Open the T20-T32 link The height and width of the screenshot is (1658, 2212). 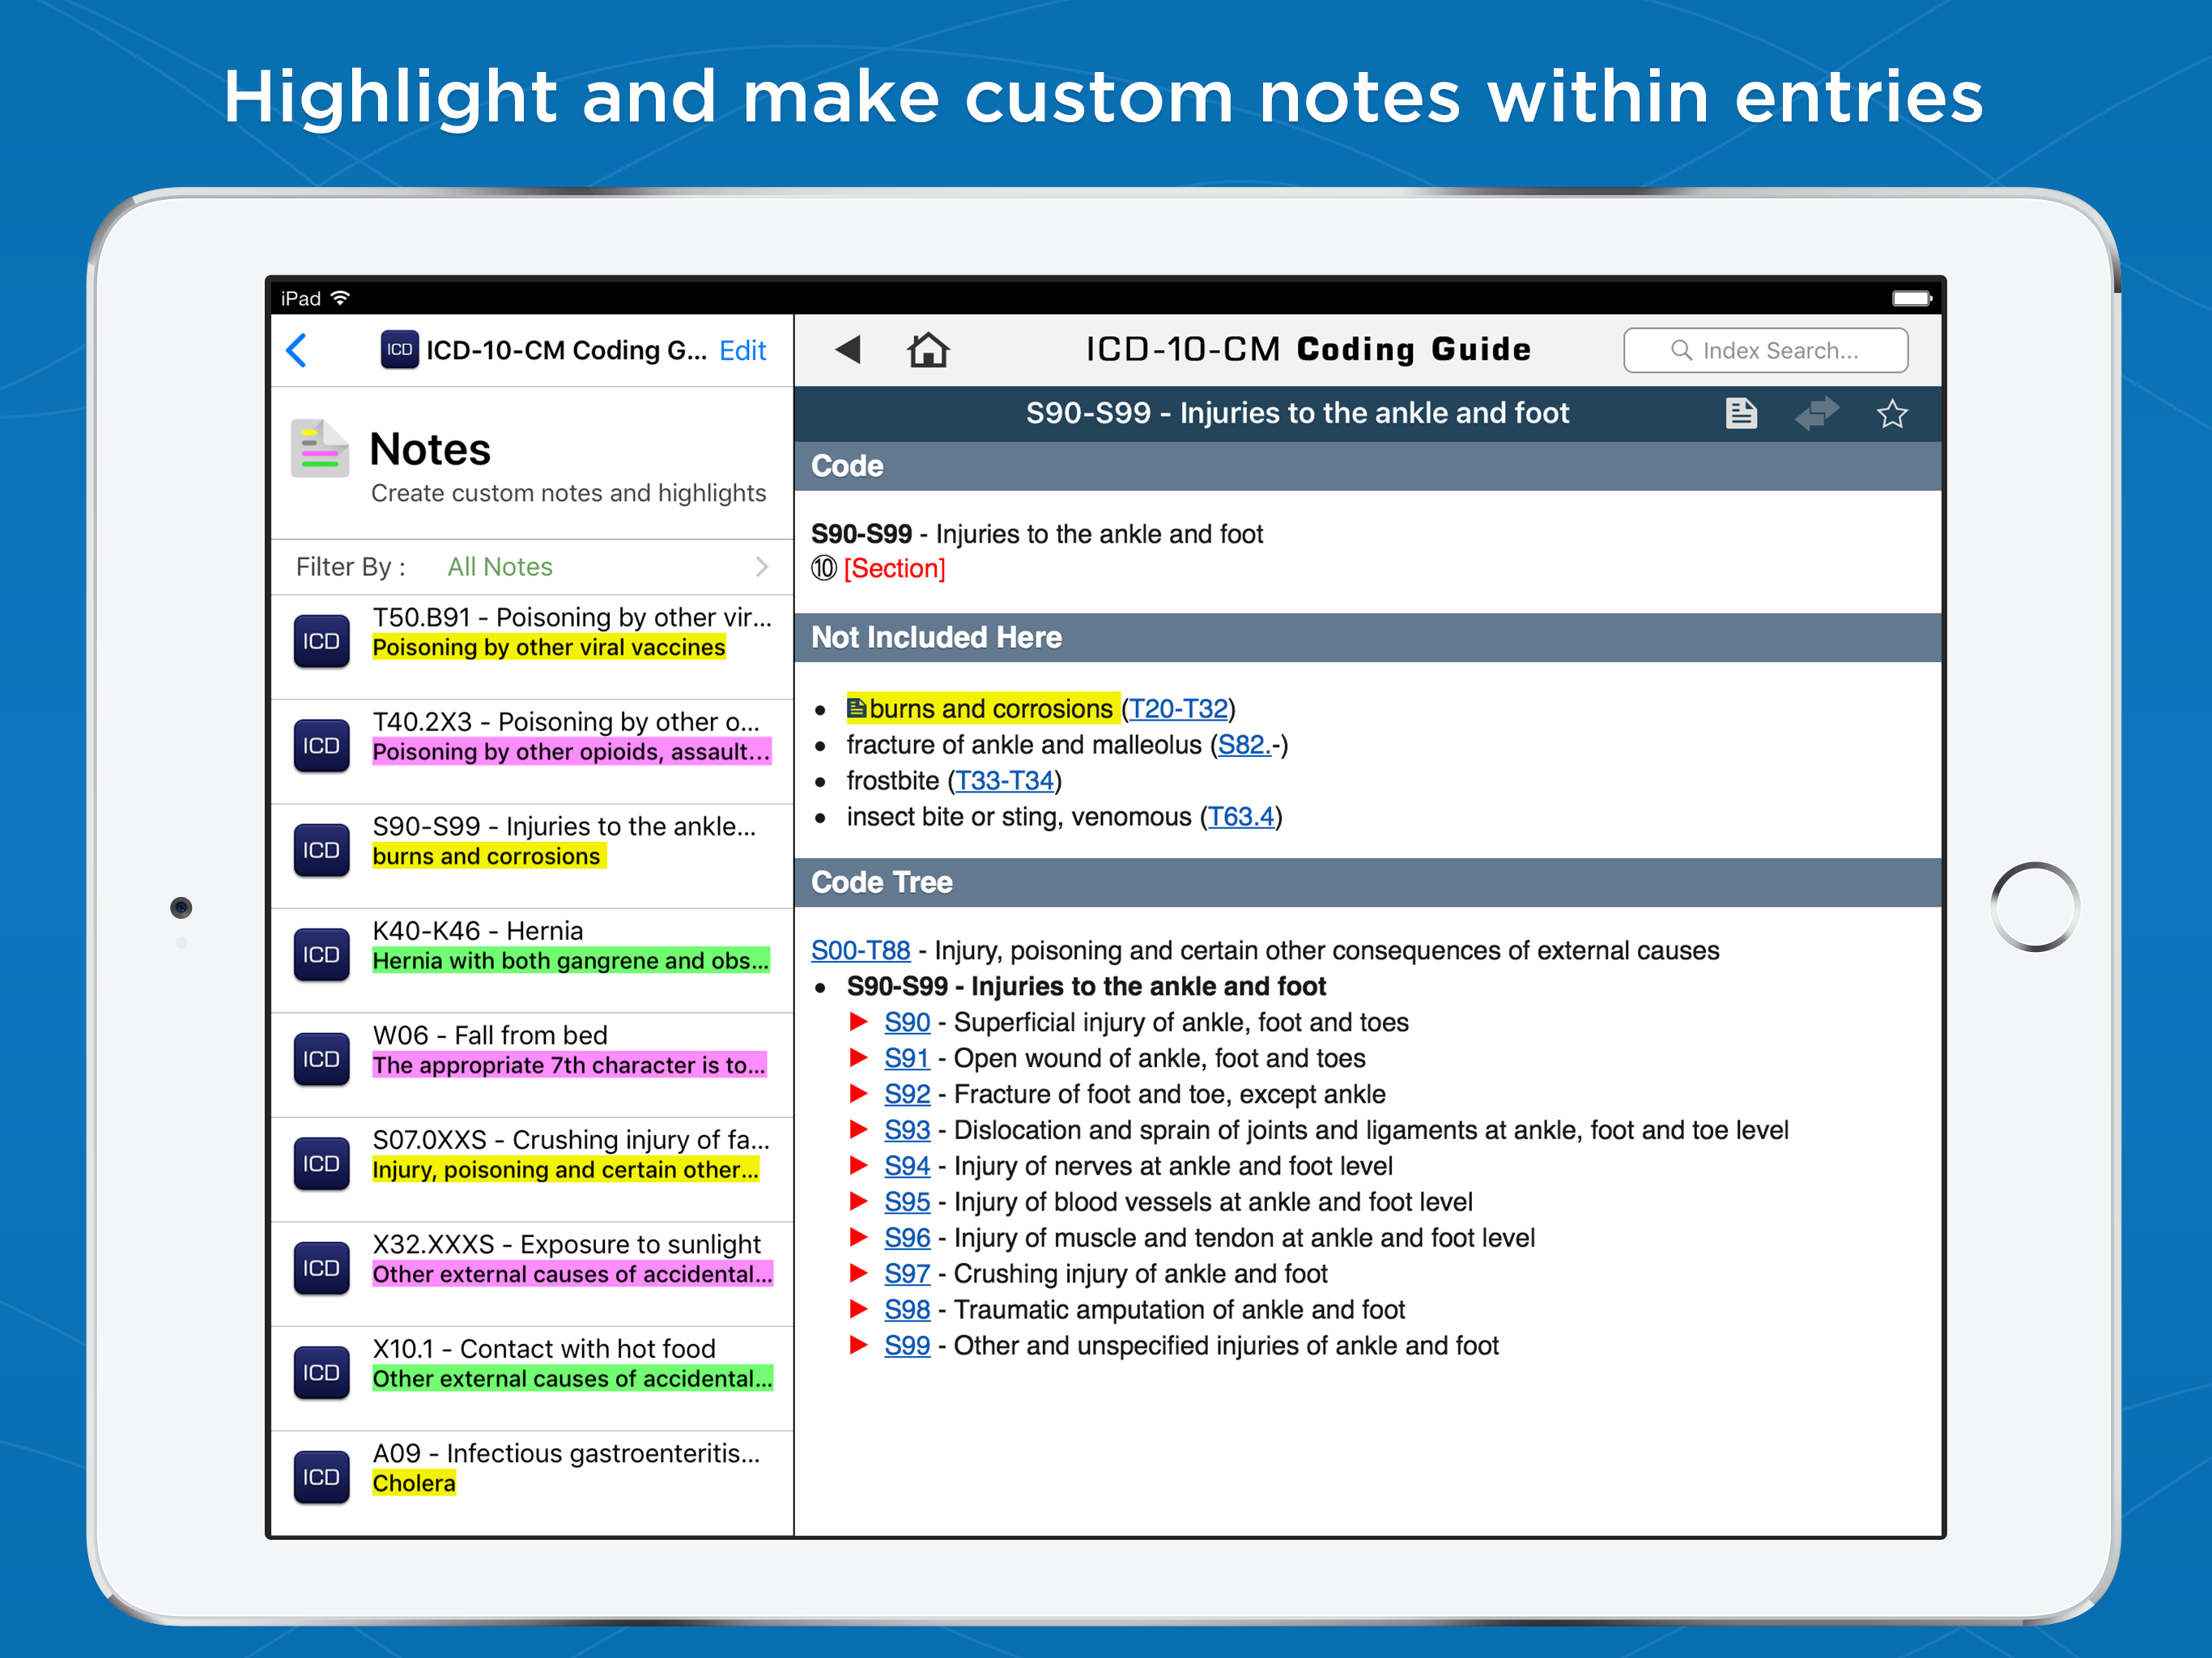pyautogui.click(x=1178, y=708)
